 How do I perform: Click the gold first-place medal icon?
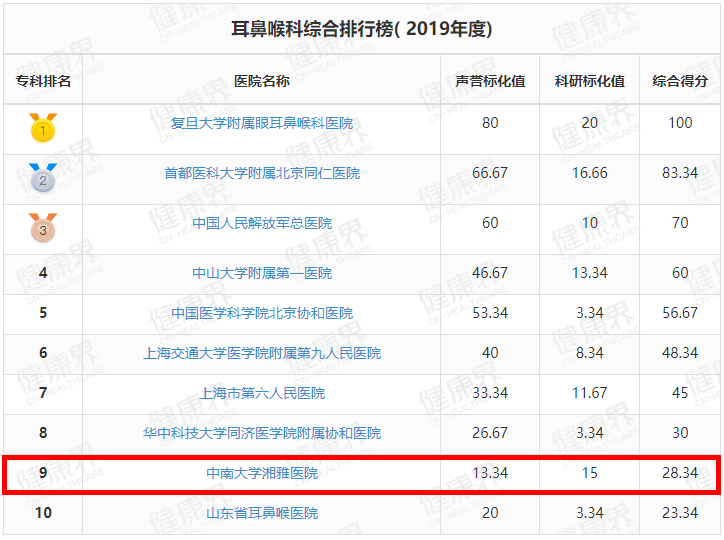coord(42,127)
